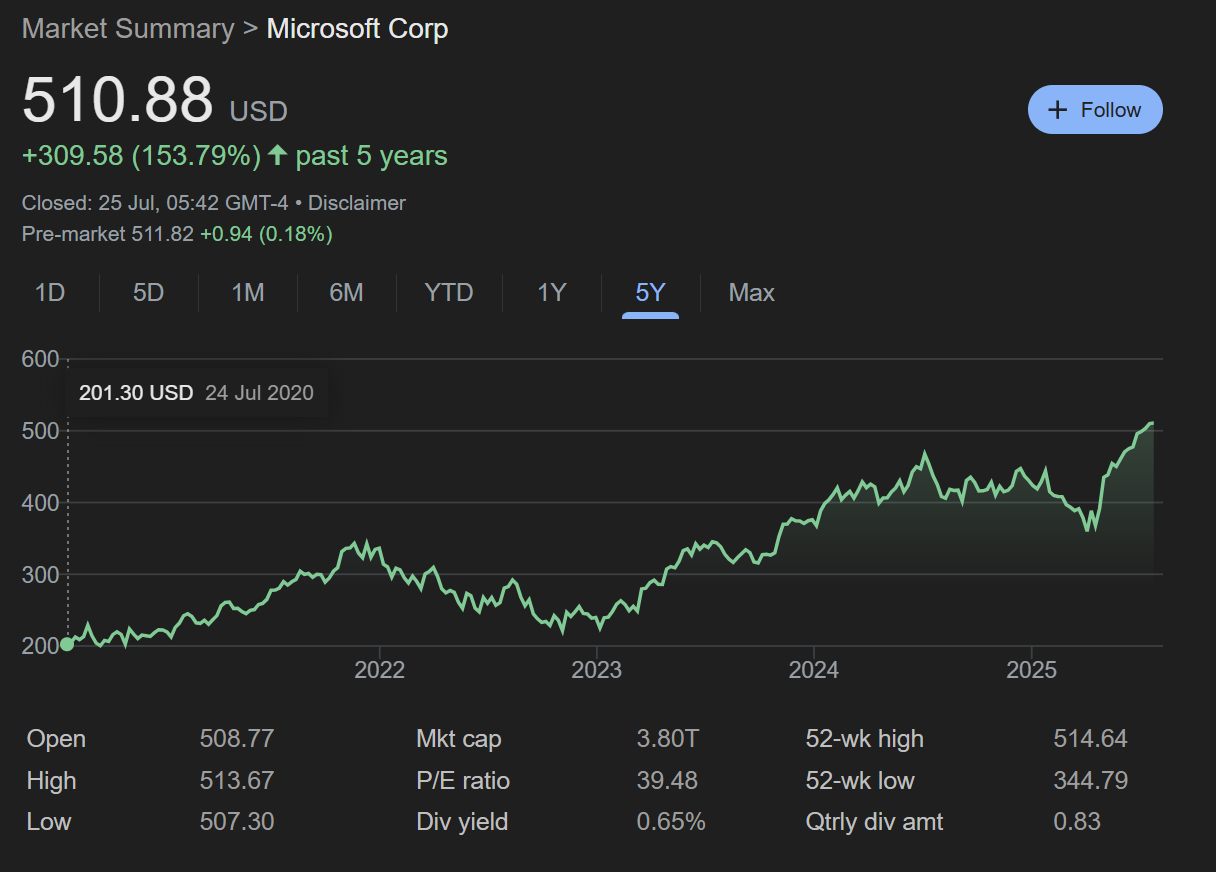
Task: Switch chart to 5D range
Action: click(148, 293)
